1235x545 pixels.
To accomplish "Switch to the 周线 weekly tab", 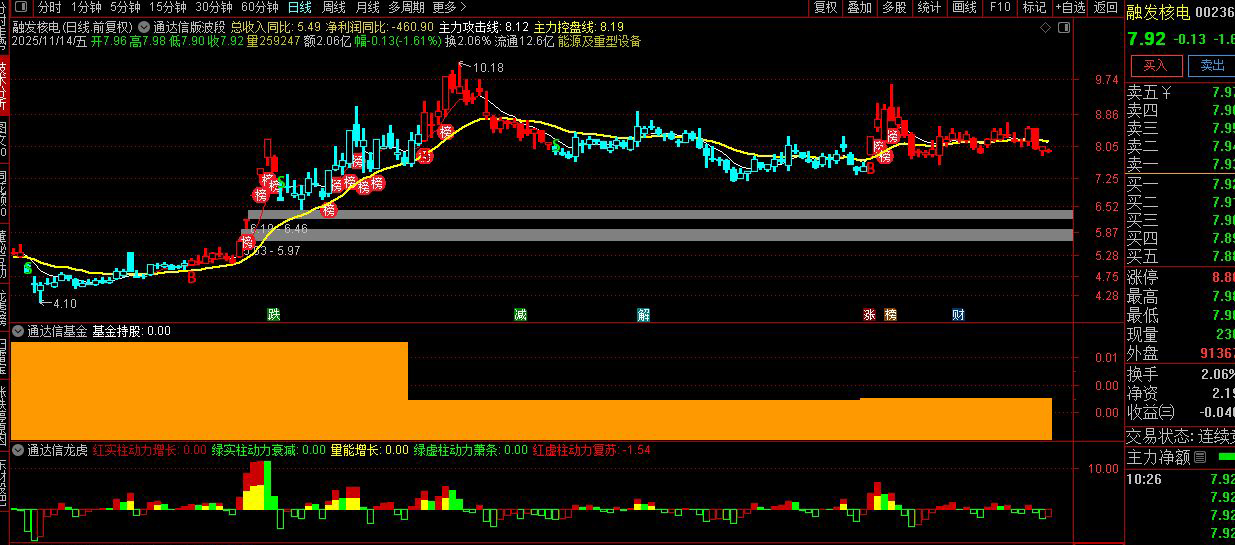I will (x=333, y=7).
